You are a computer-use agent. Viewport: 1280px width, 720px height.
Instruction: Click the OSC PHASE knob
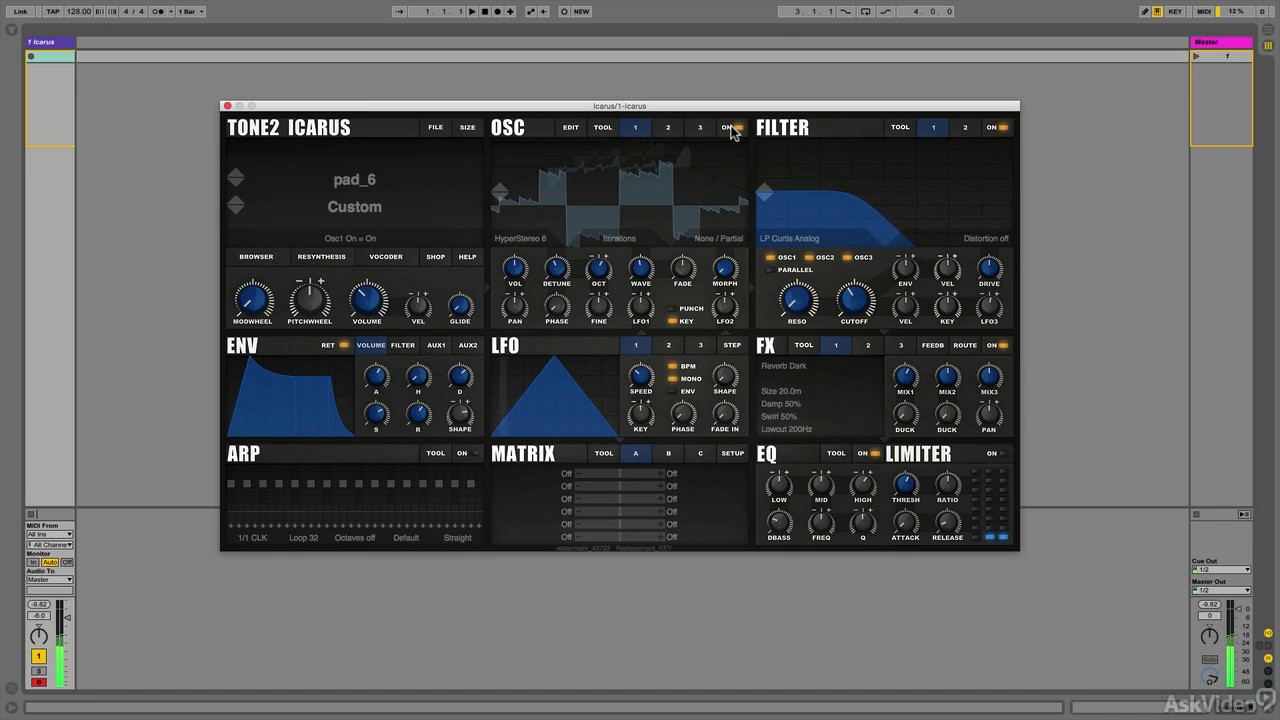[x=557, y=306]
